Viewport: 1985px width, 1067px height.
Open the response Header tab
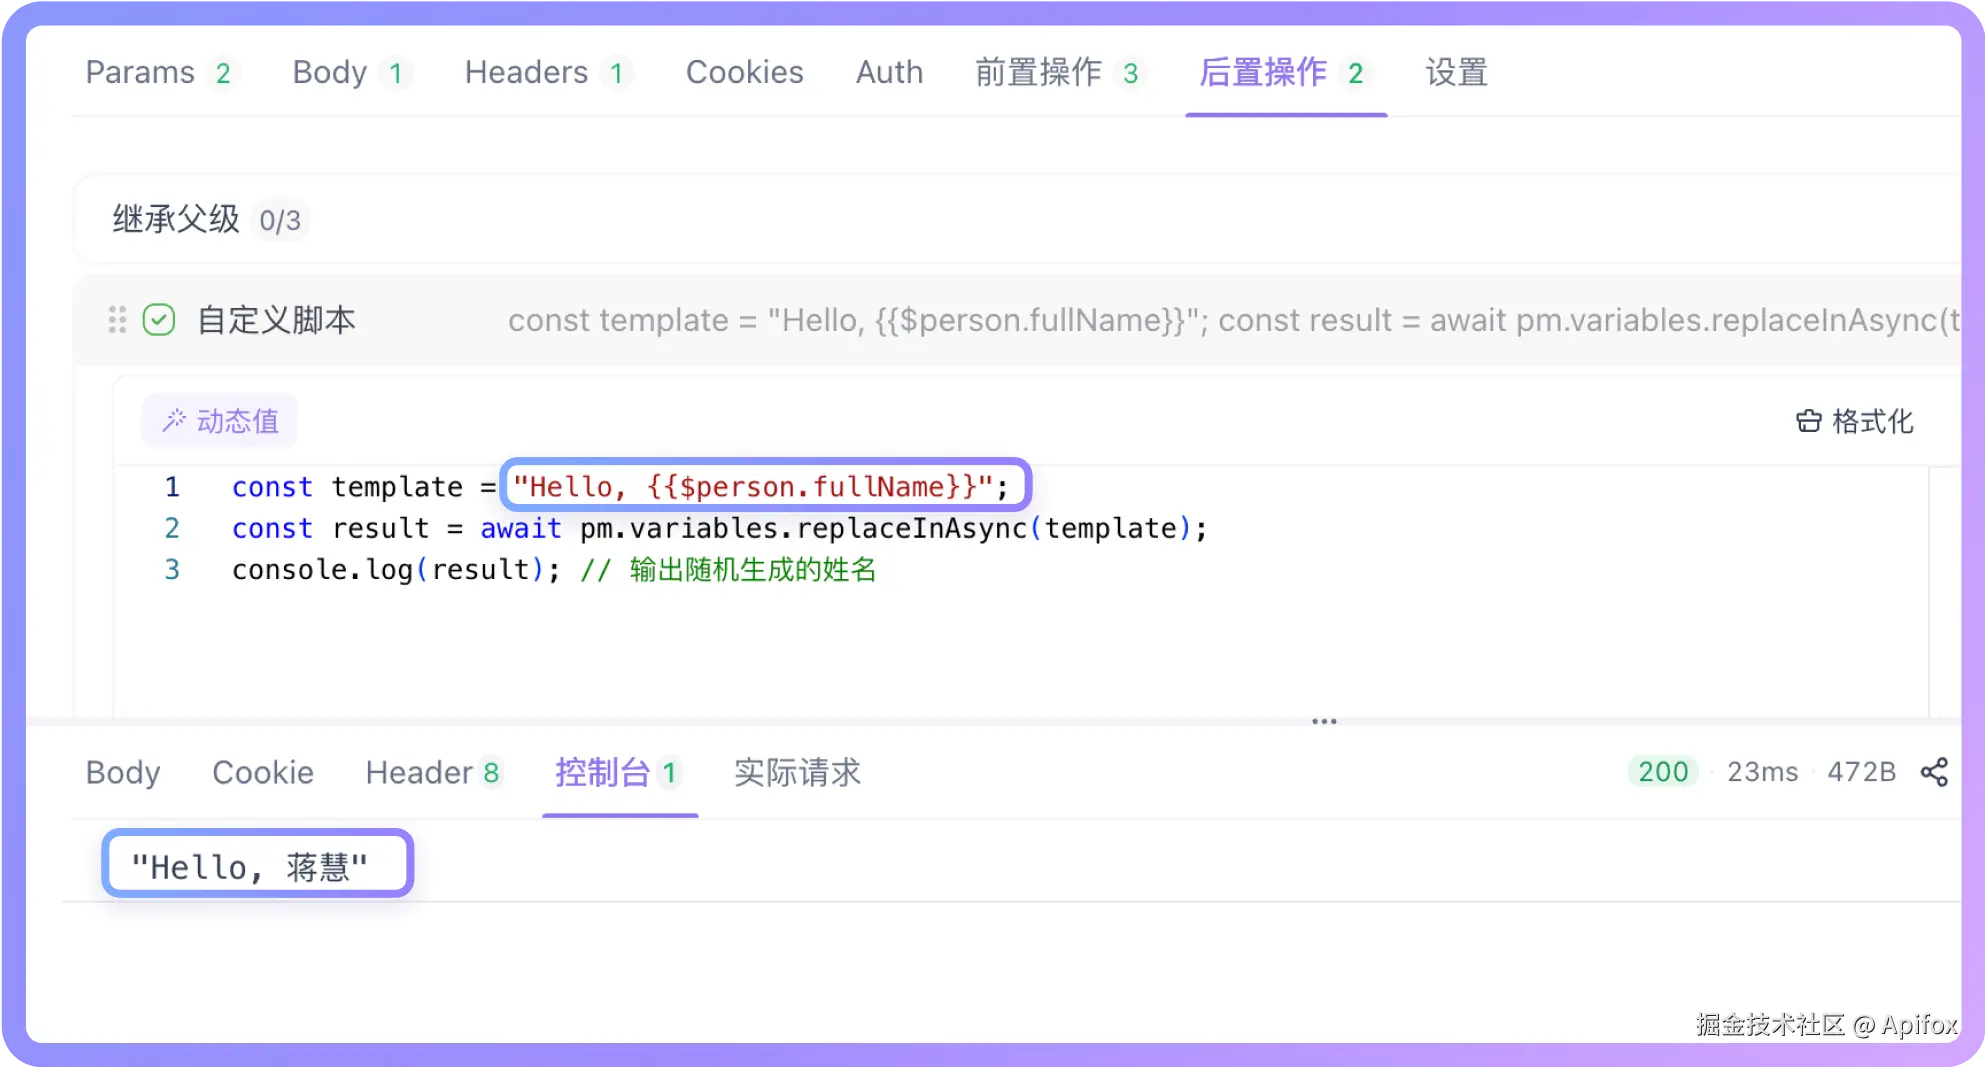coord(433,772)
